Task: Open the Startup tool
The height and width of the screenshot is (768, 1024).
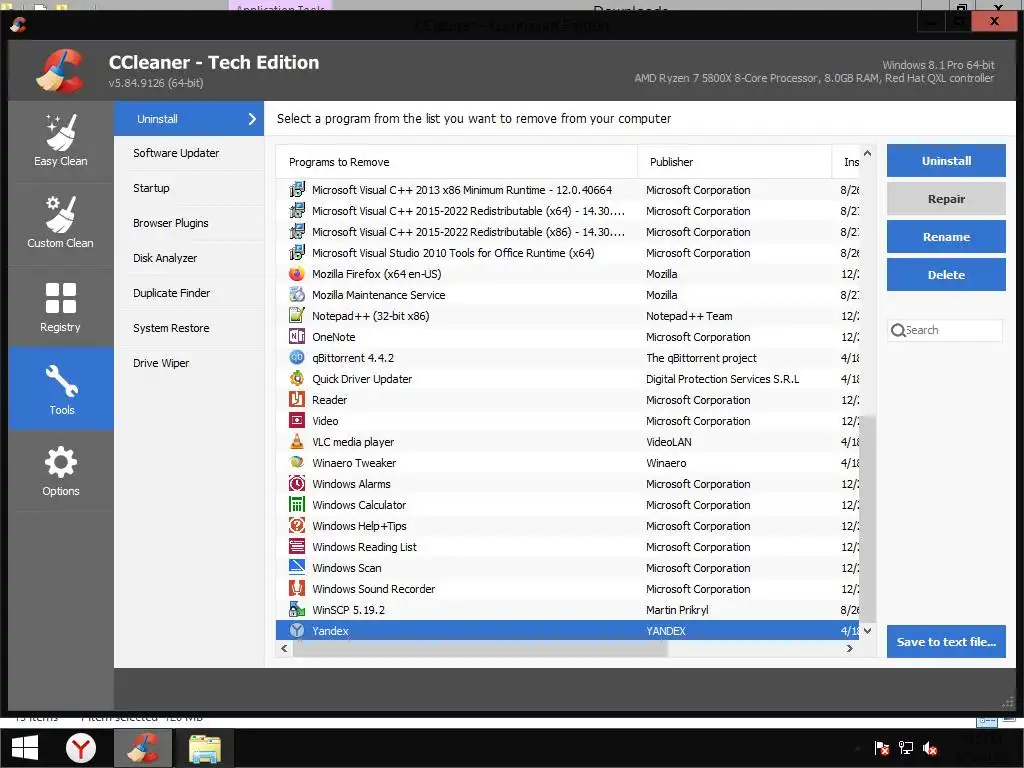Action: (x=189, y=188)
